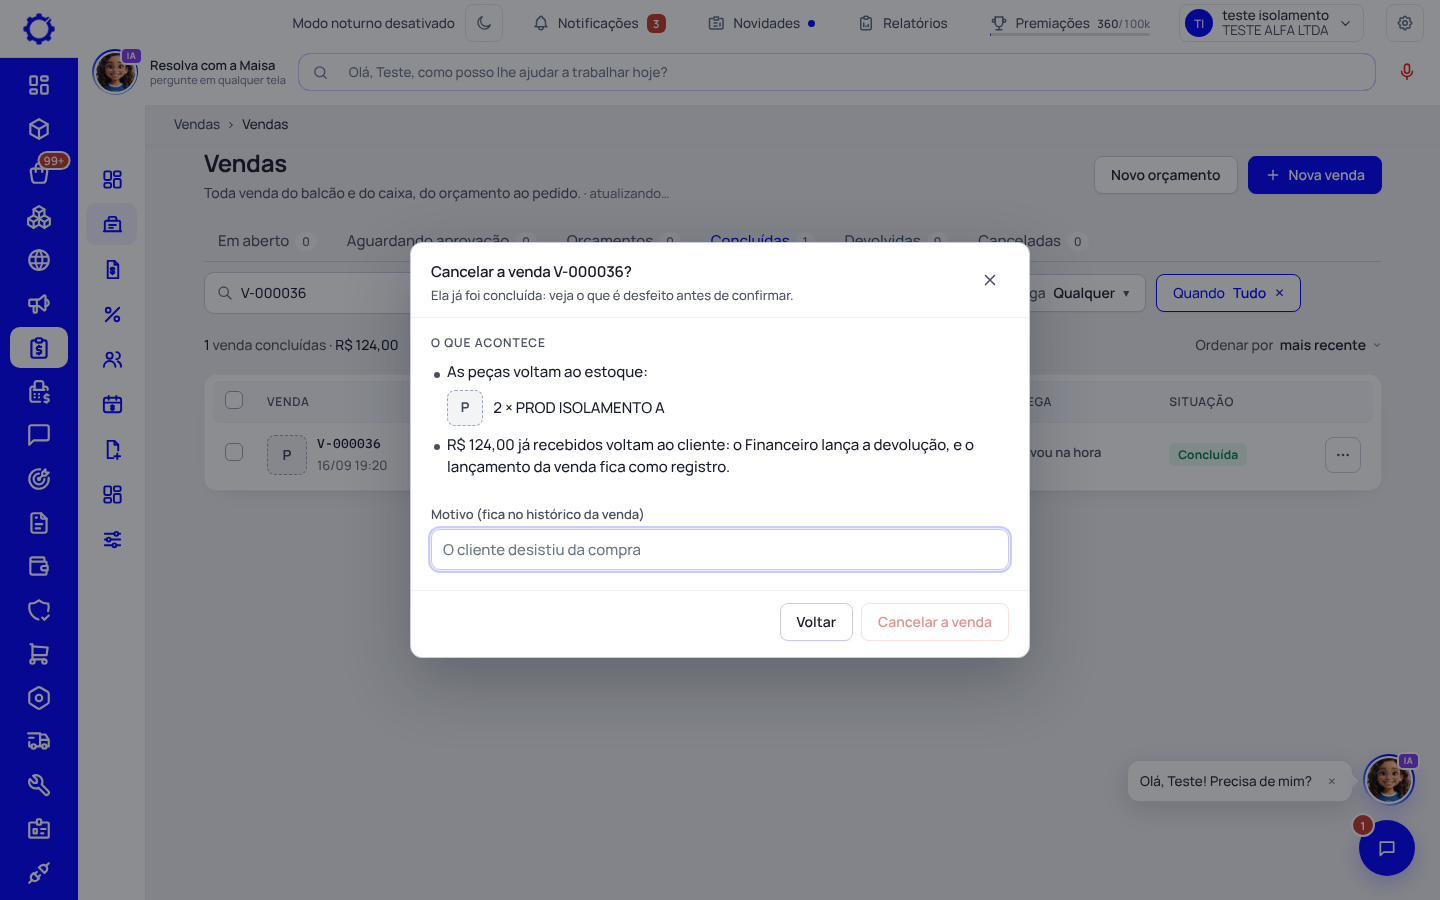
Task: Click the Nova venda button
Action: pos(1315,175)
